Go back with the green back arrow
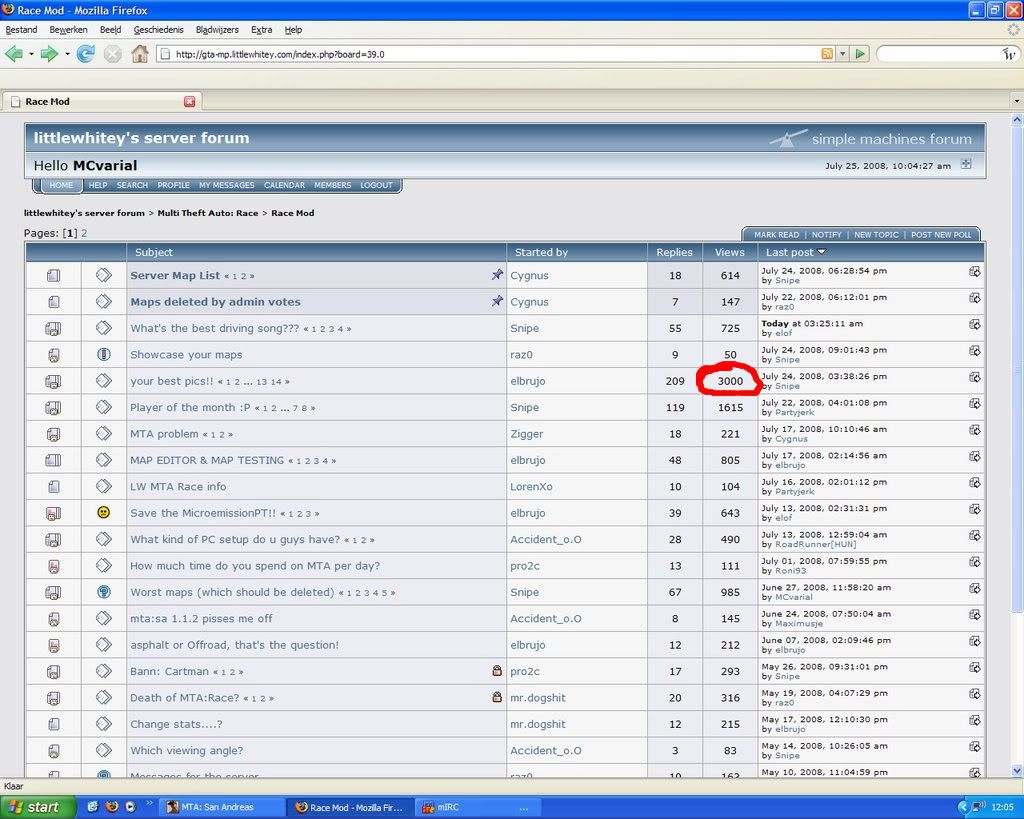The width and height of the screenshot is (1024, 819). pyautogui.click(x=14, y=54)
